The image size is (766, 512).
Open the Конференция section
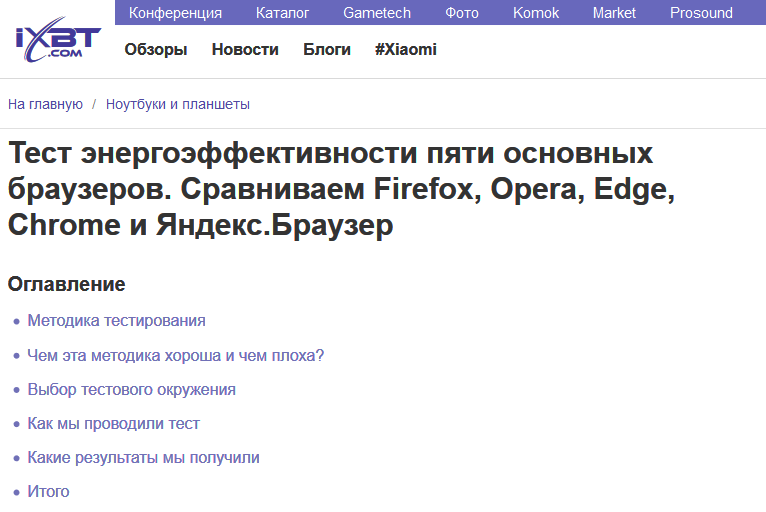click(175, 13)
